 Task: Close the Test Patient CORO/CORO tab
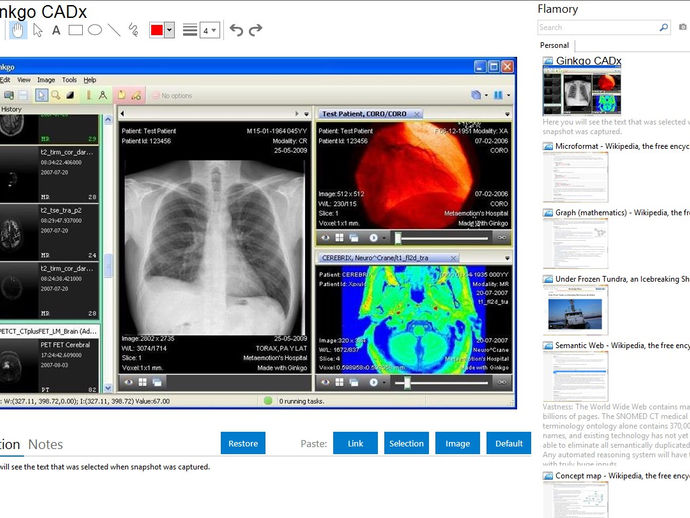tap(417, 114)
